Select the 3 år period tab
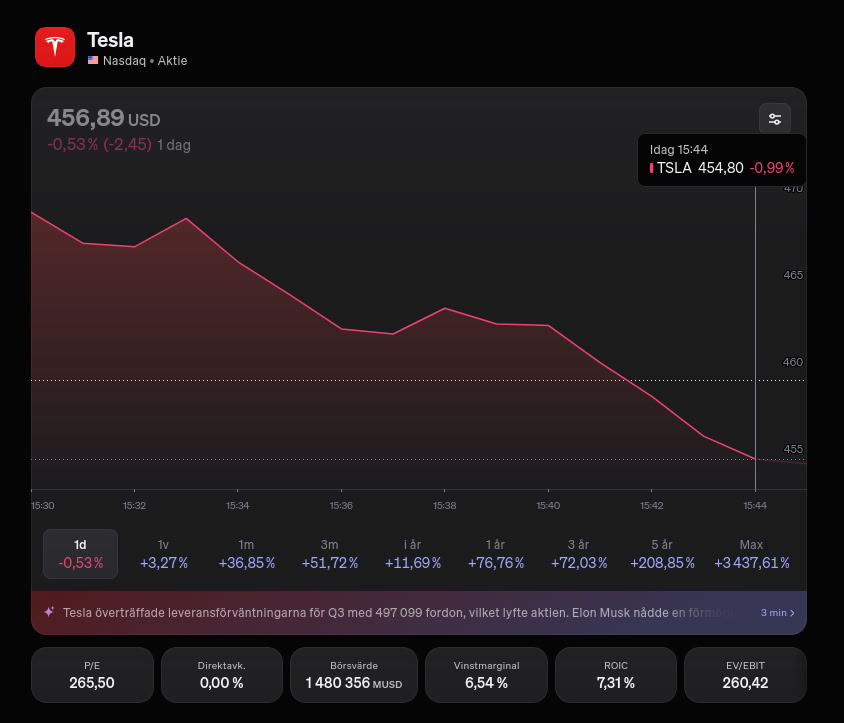This screenshot has height=723, width=844. tap(579, 554)
